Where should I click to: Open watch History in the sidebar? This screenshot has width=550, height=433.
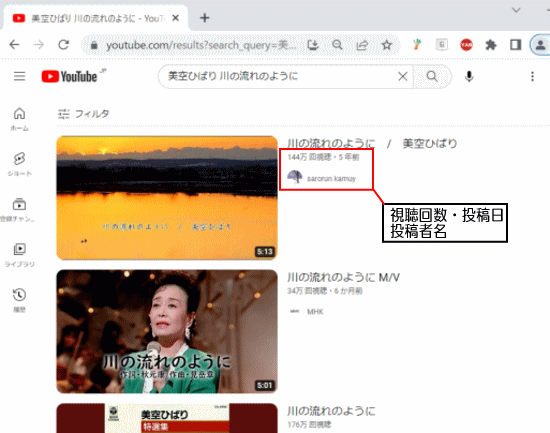coord(19,300)
